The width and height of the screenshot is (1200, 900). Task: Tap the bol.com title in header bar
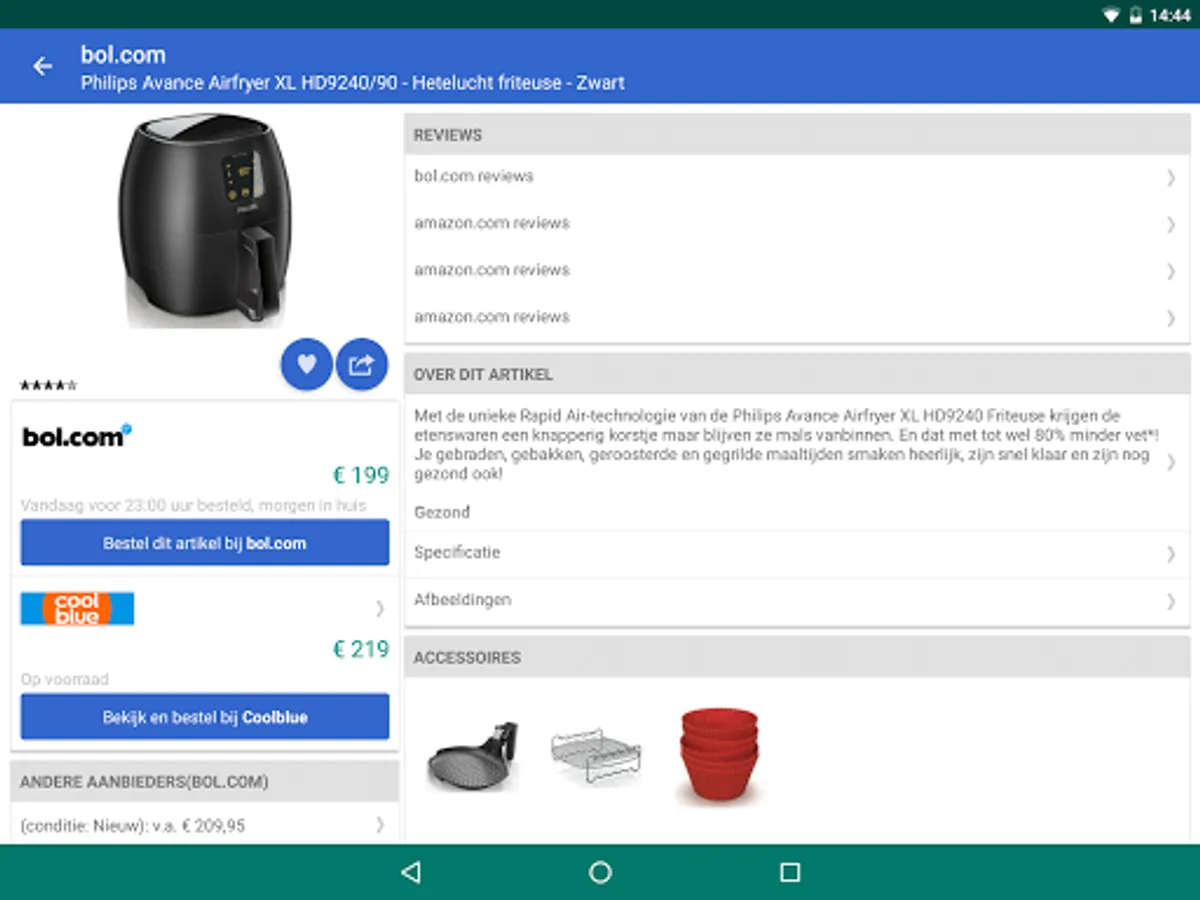(x=123, y=54)
